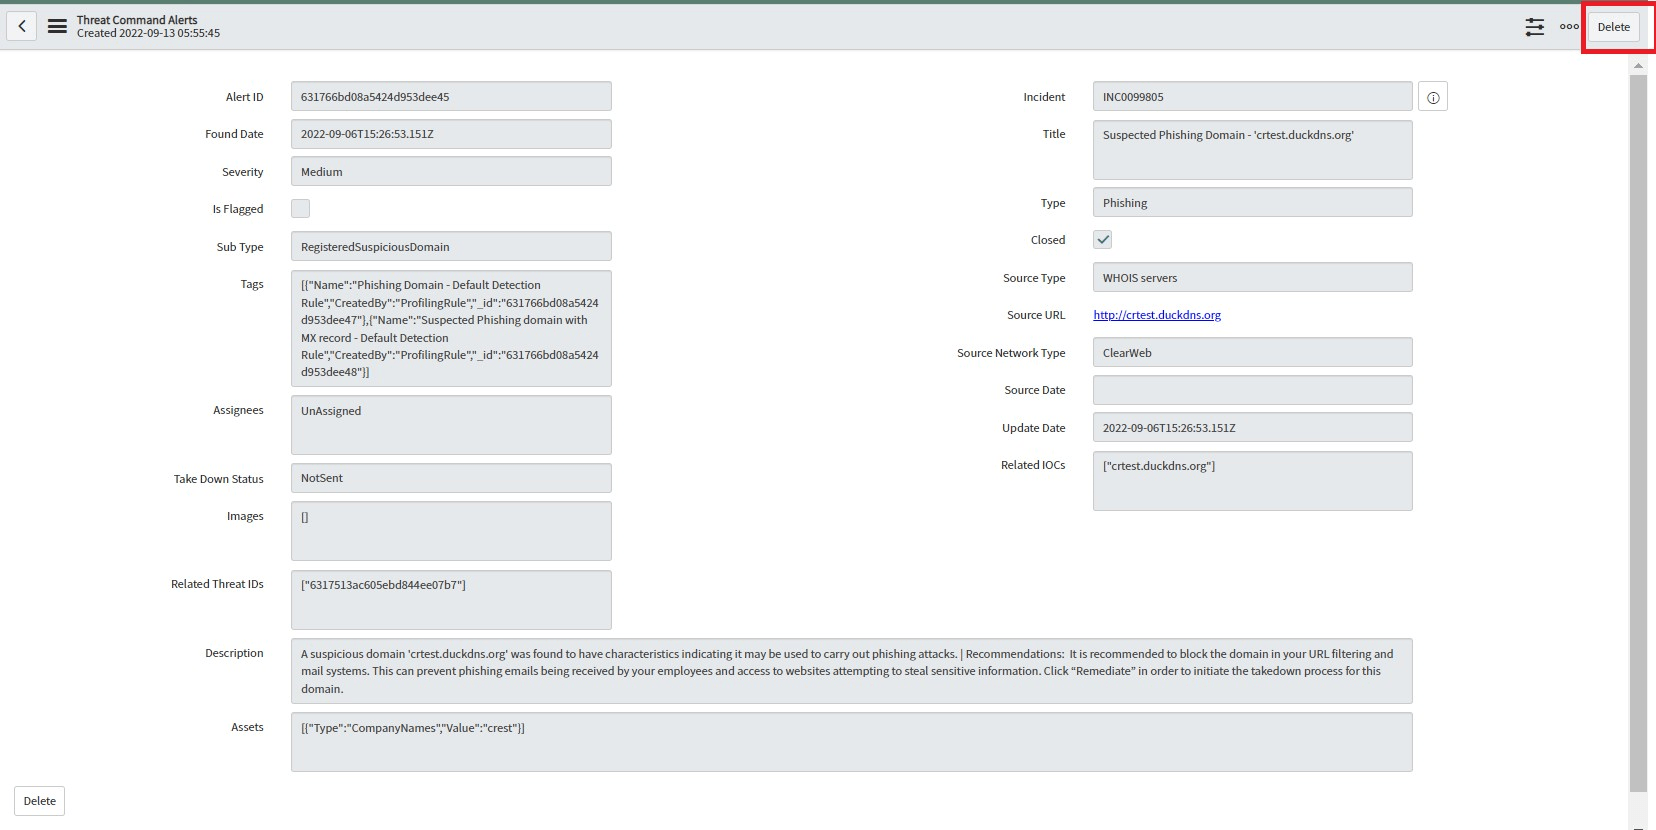Viewport: 1656px width, 830px height.
Task: Click the Source Type WHOIS servers field
Action: [x=1251, y=278]
